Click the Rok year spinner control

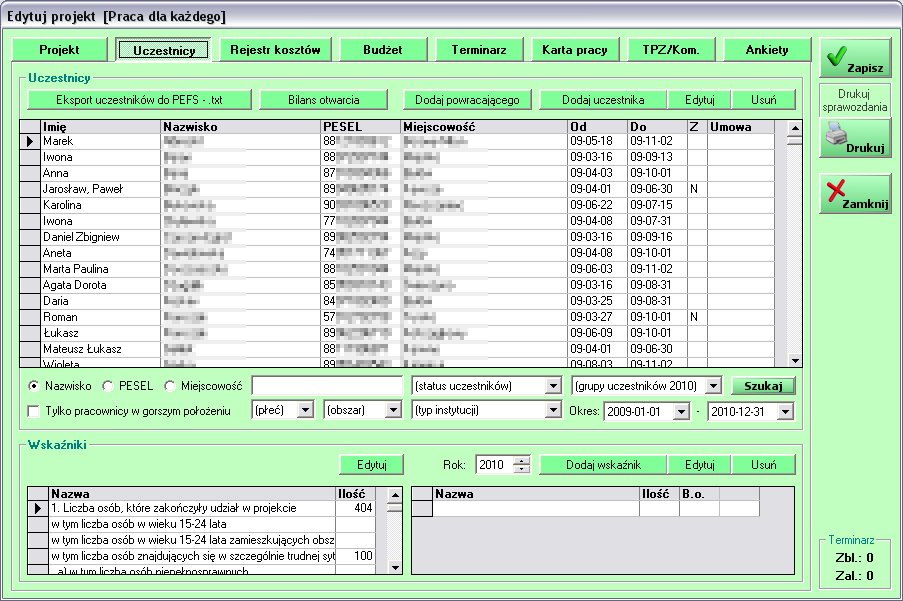521,465
